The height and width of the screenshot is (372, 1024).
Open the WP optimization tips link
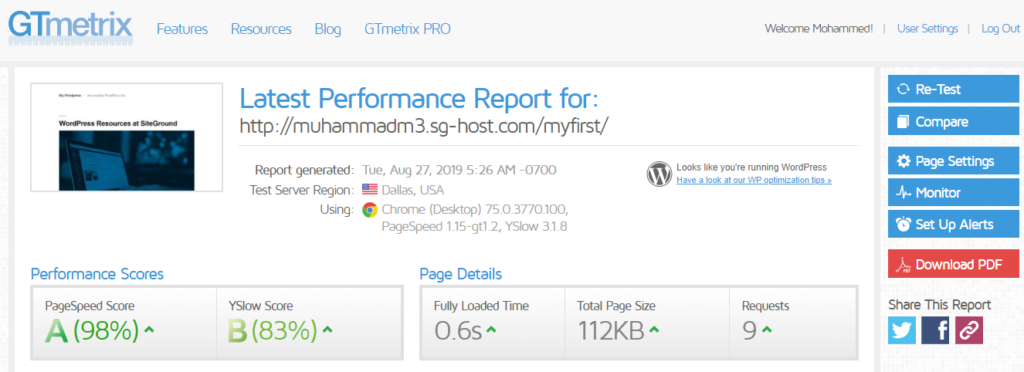tap(754, 179)
